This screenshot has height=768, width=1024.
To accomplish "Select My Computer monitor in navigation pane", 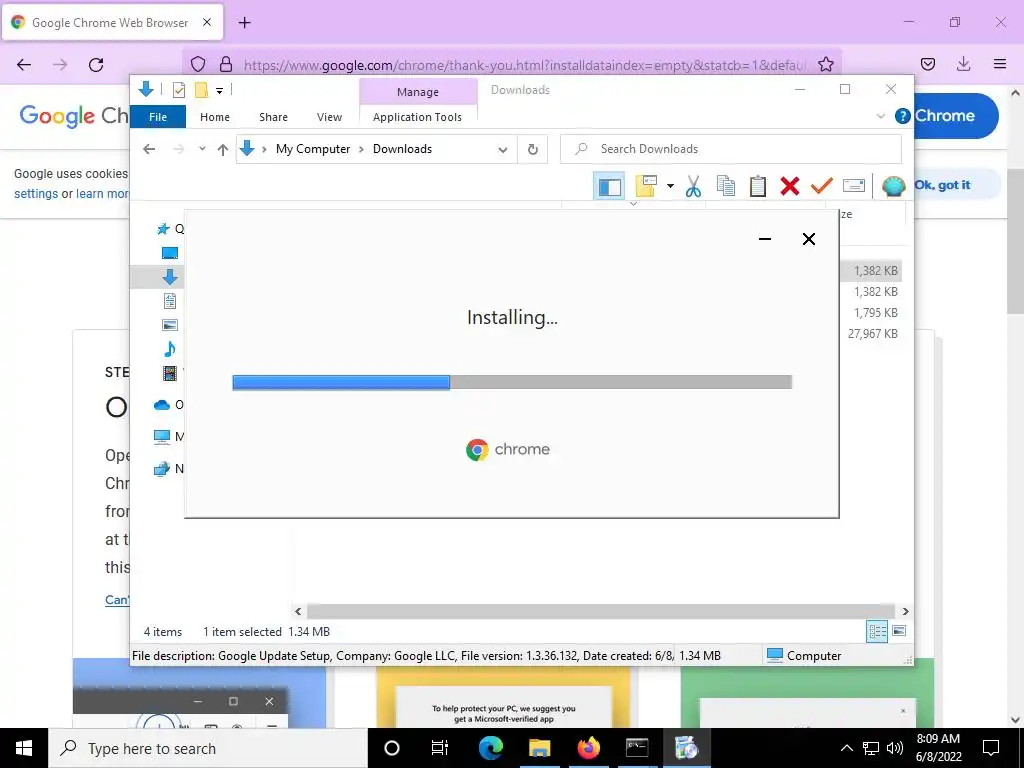I will 161,436.
